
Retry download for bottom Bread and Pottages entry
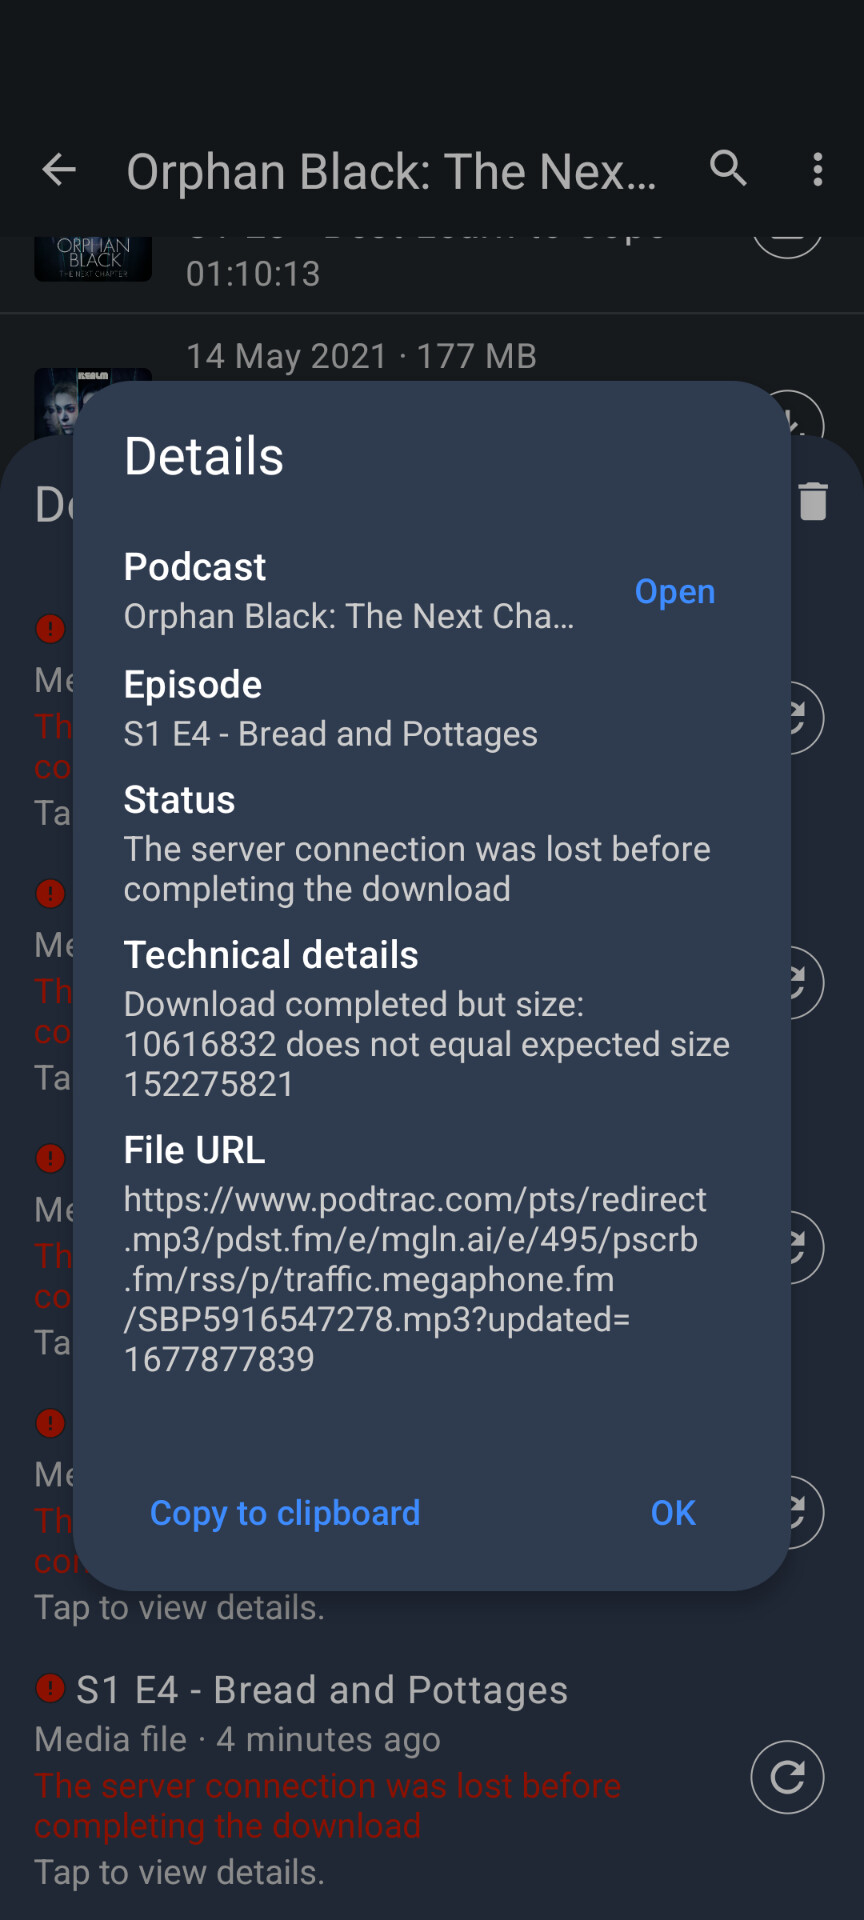787,1777
